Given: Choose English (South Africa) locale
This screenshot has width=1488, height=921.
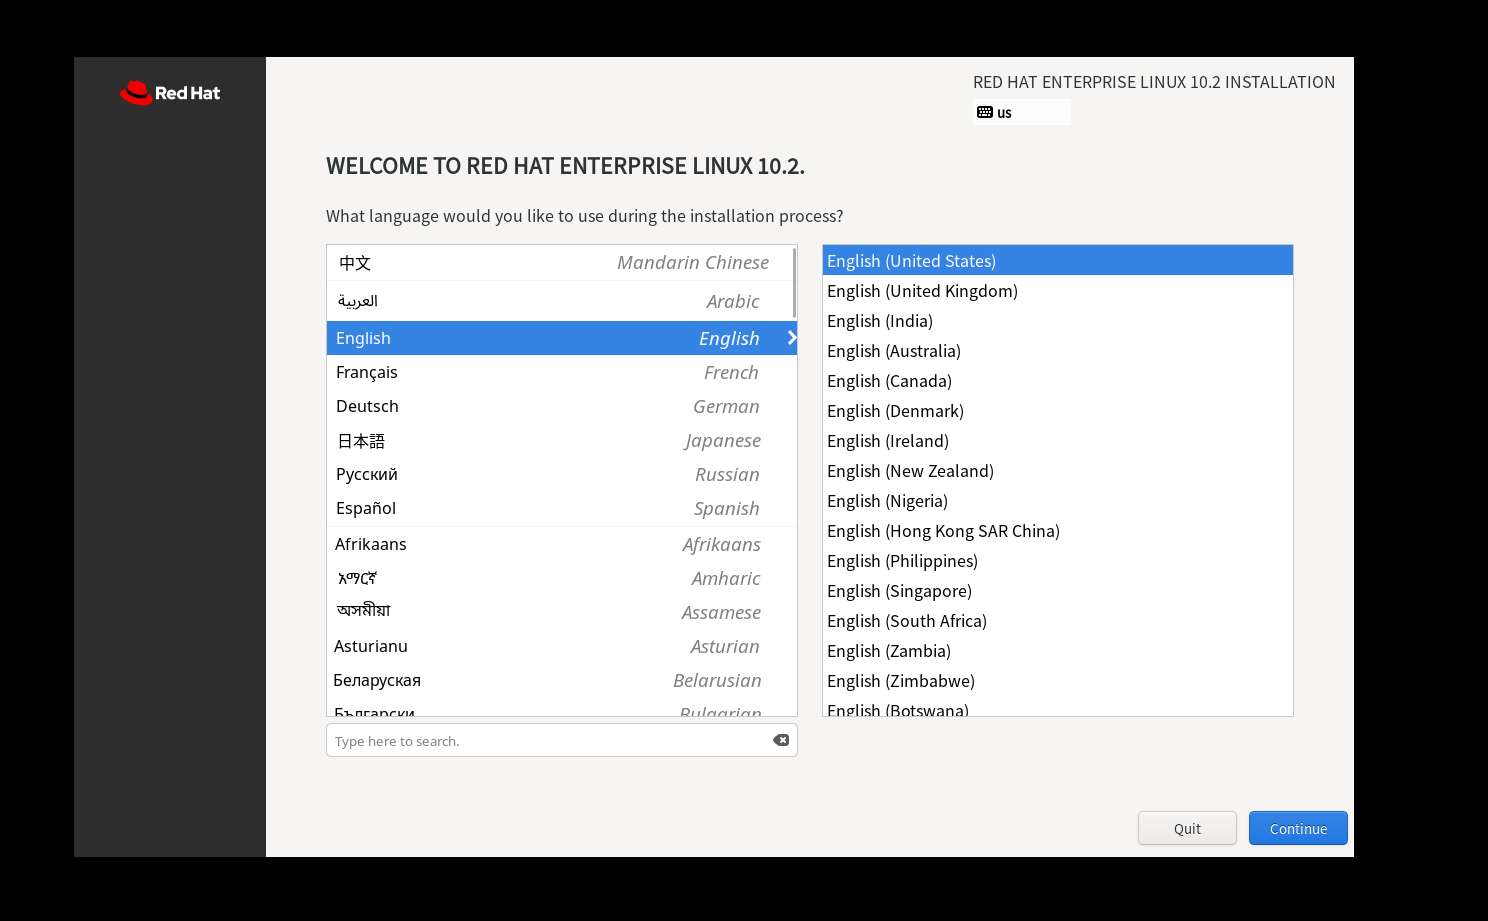Looking at the screenshot, I should pos(1058,621).
